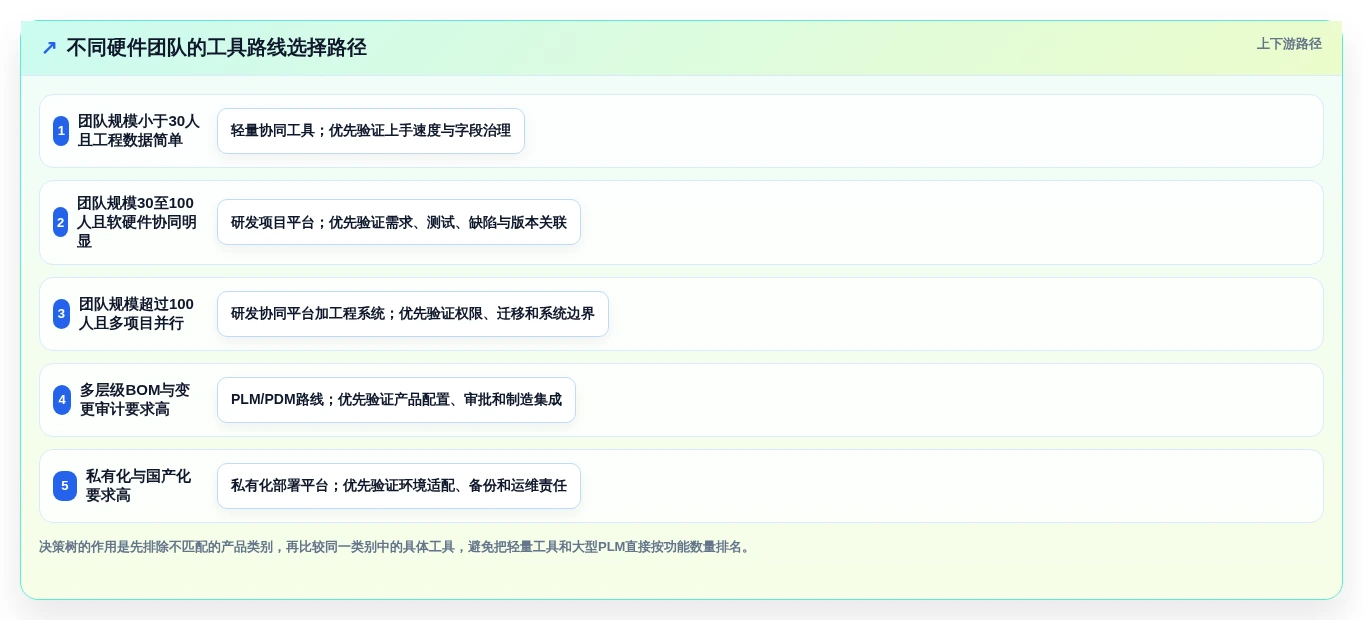This screenshot has width=1363, height=620.
Task: Click the condition 团队规模超过100人且多项目并行
Action: coord(138,314)
